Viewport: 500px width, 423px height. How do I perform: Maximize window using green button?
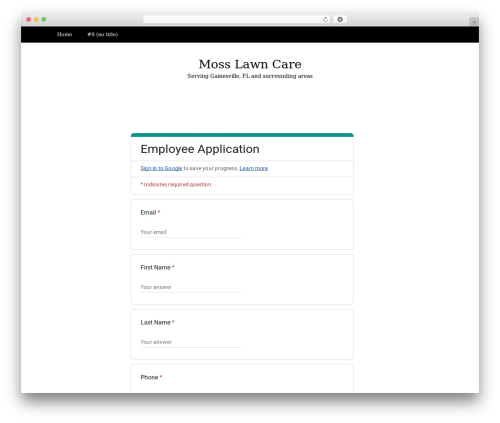point(44,19)
